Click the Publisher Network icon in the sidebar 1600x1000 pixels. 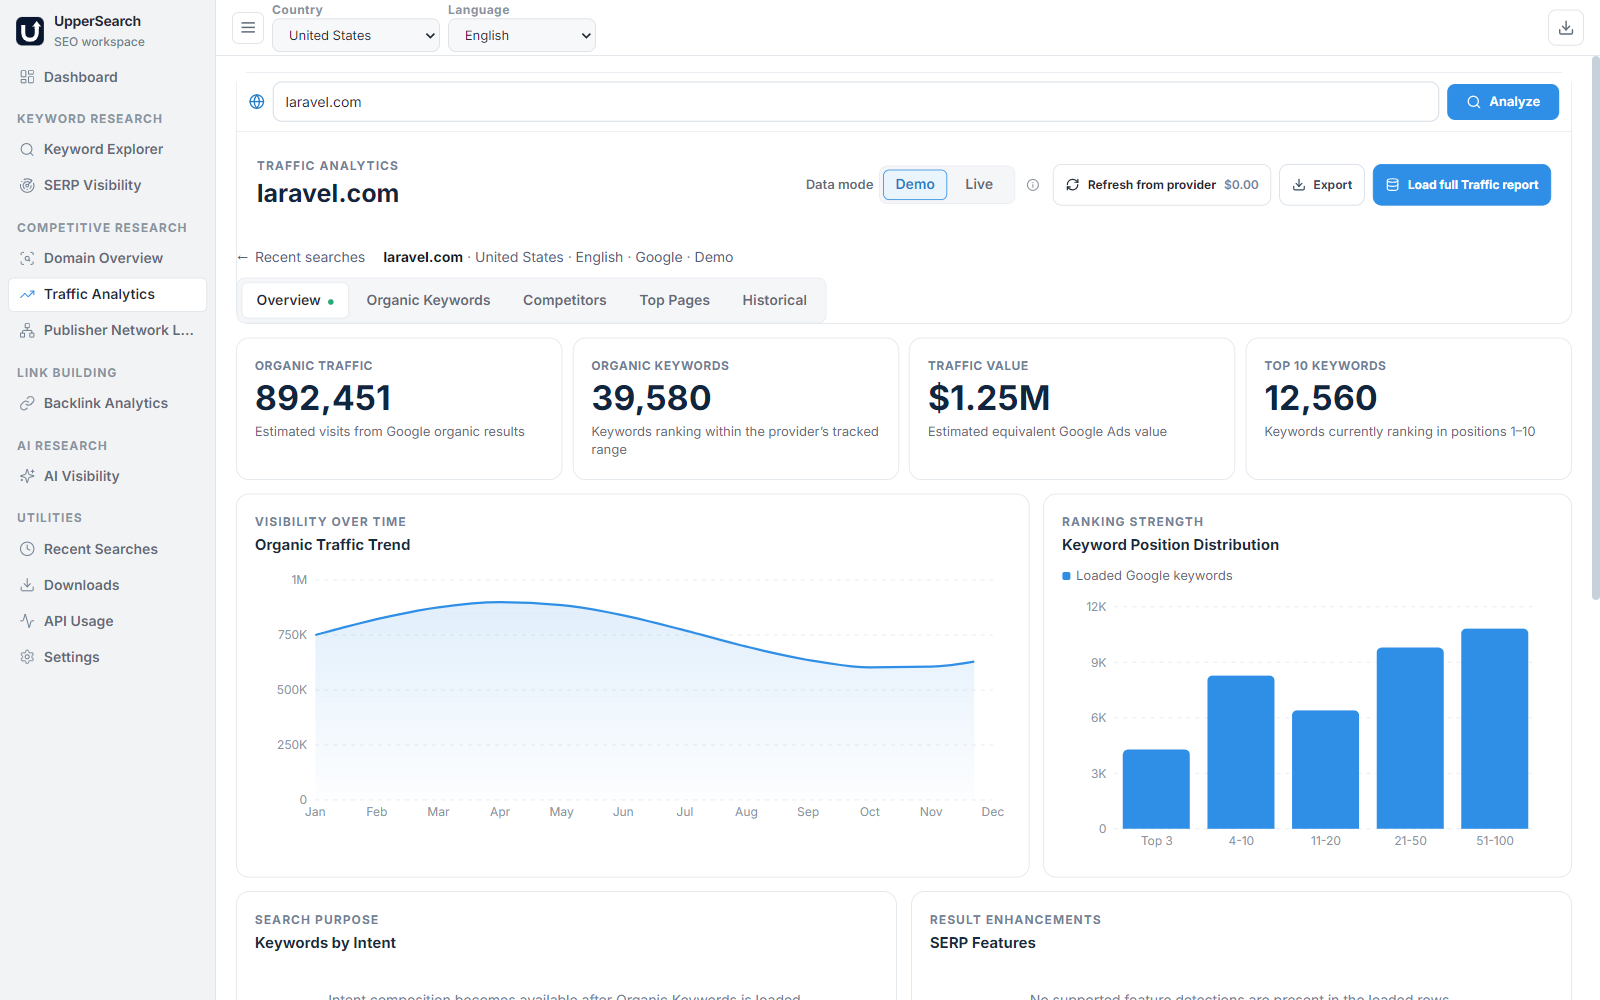[27, 330]
